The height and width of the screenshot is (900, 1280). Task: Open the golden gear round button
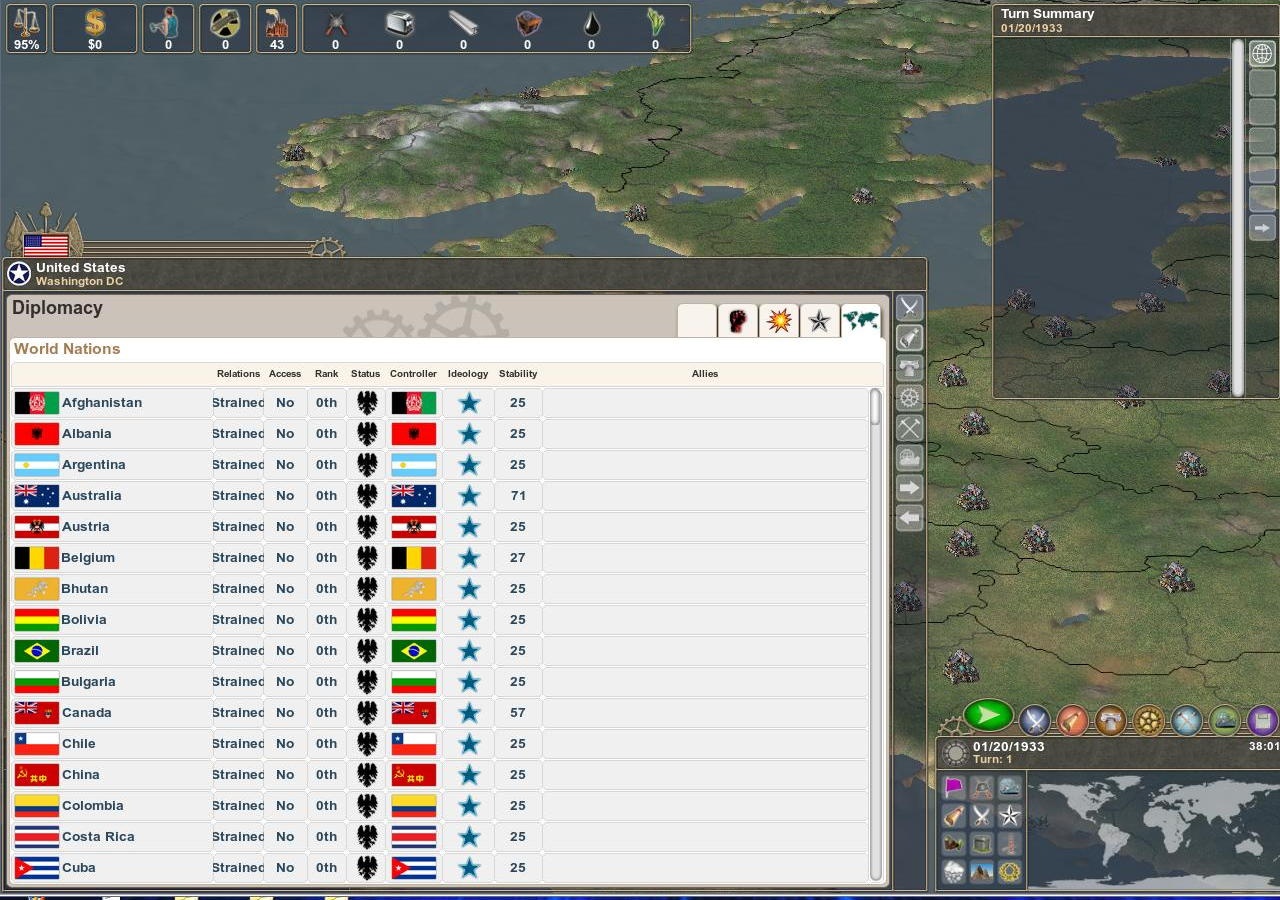pyautogui.click(x=1148, y=719)
